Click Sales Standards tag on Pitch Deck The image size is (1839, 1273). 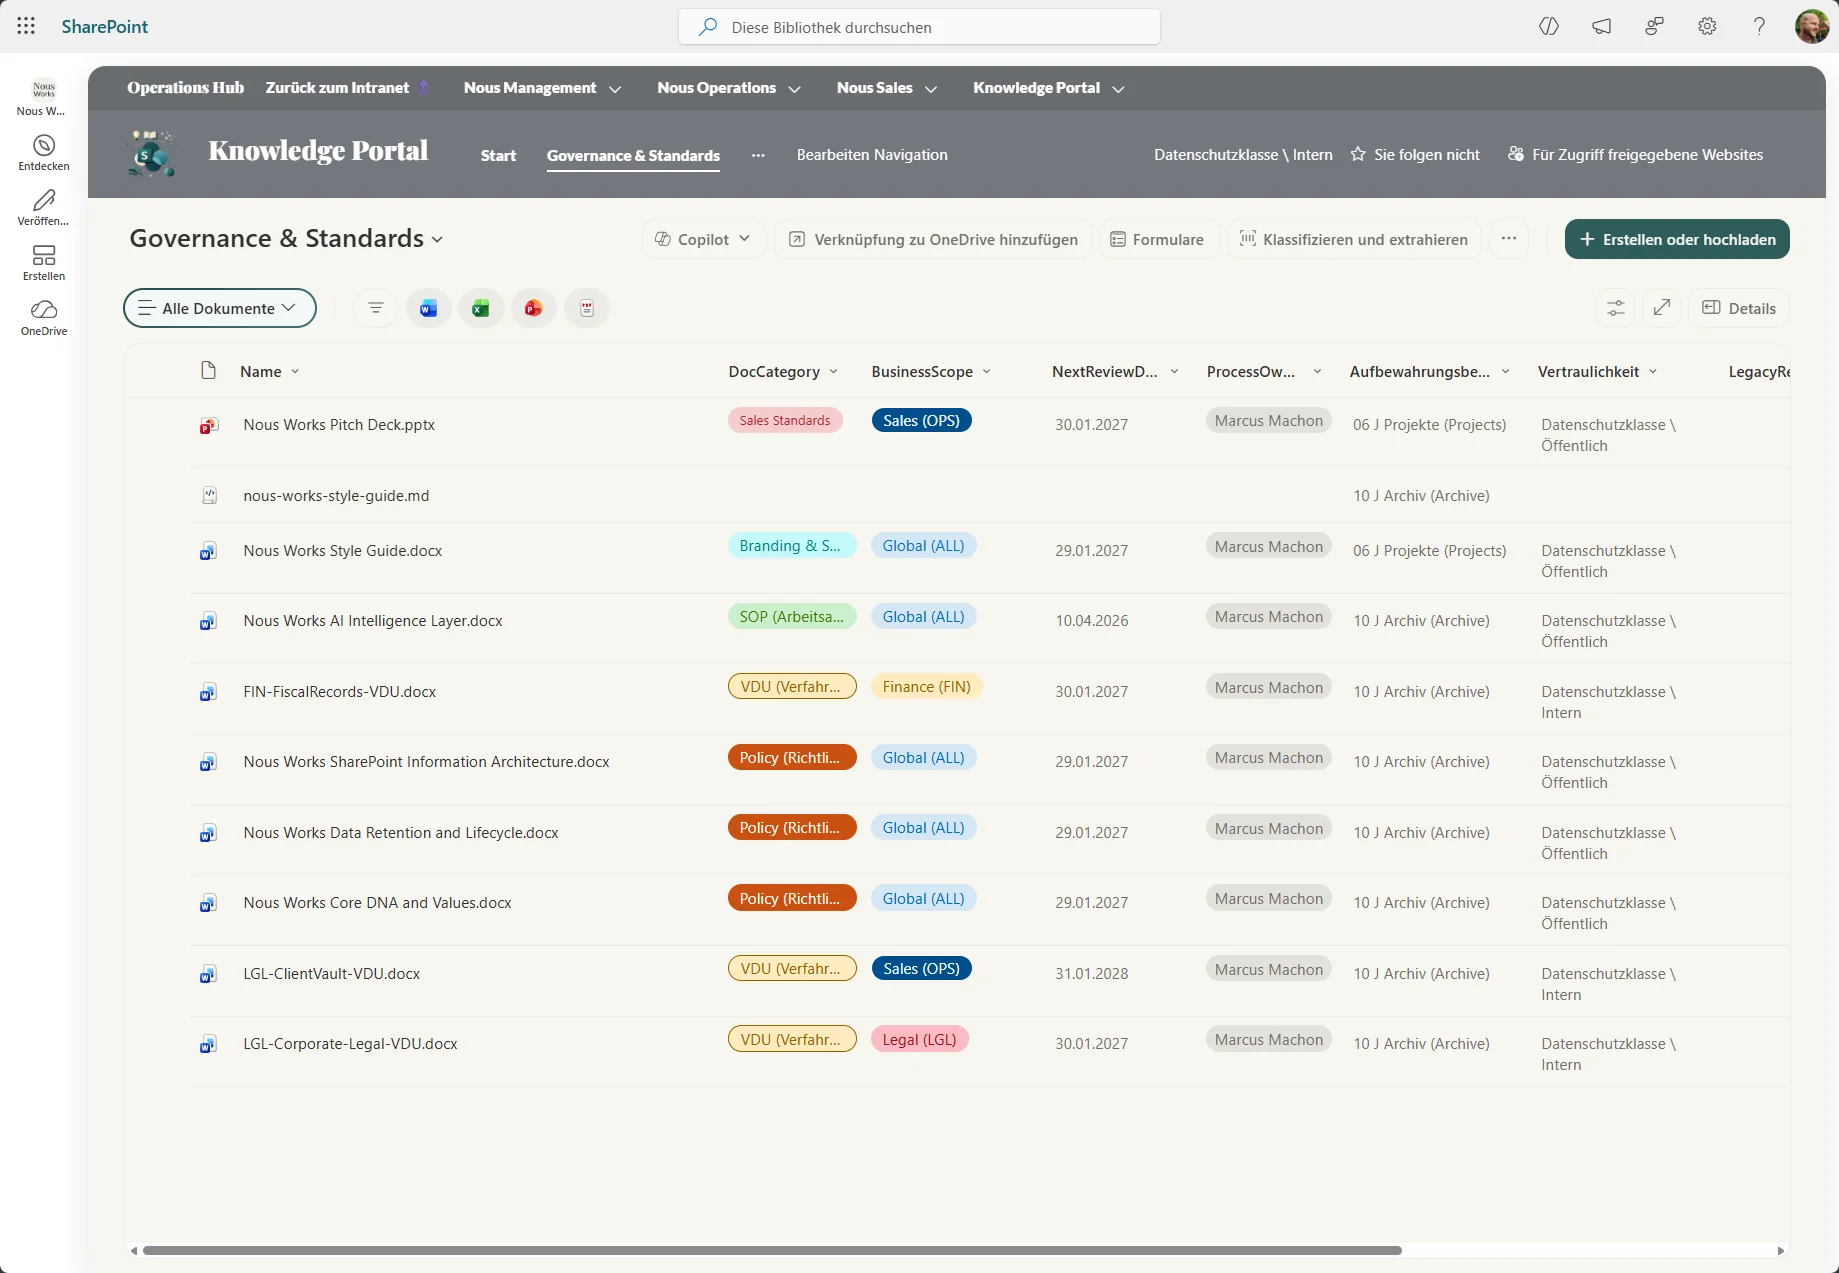(x=785, y=420)
